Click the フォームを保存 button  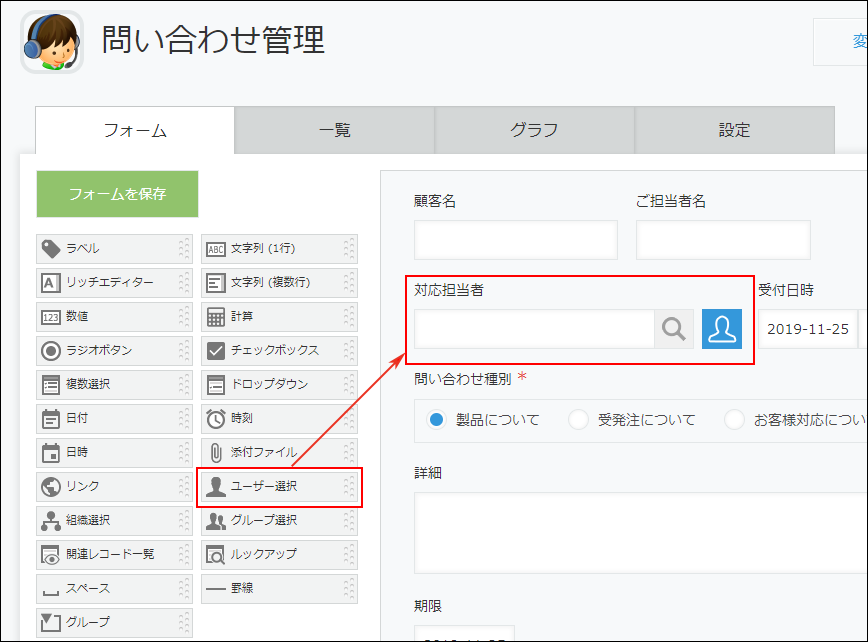tap(118, 194)
